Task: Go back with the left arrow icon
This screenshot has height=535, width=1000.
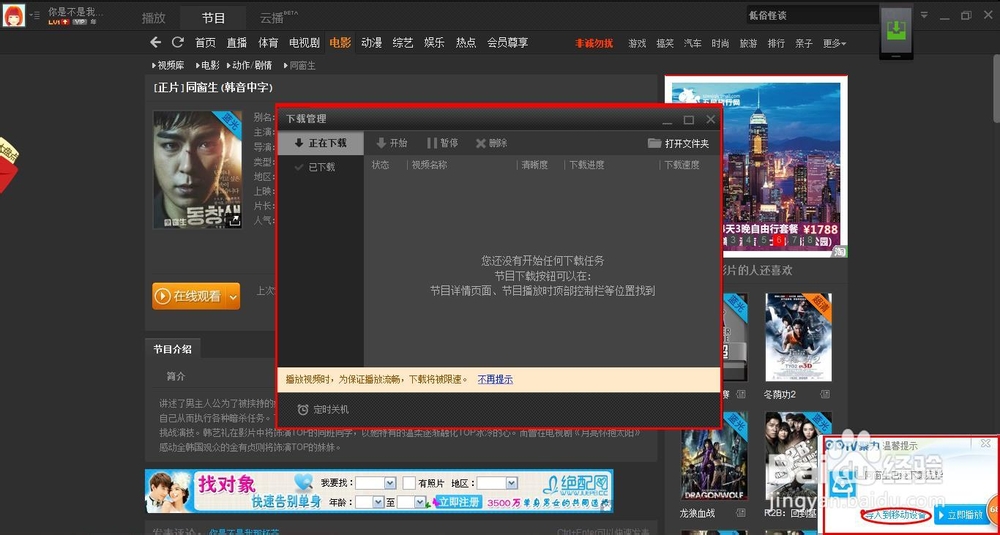Action: tap(155, 42)
